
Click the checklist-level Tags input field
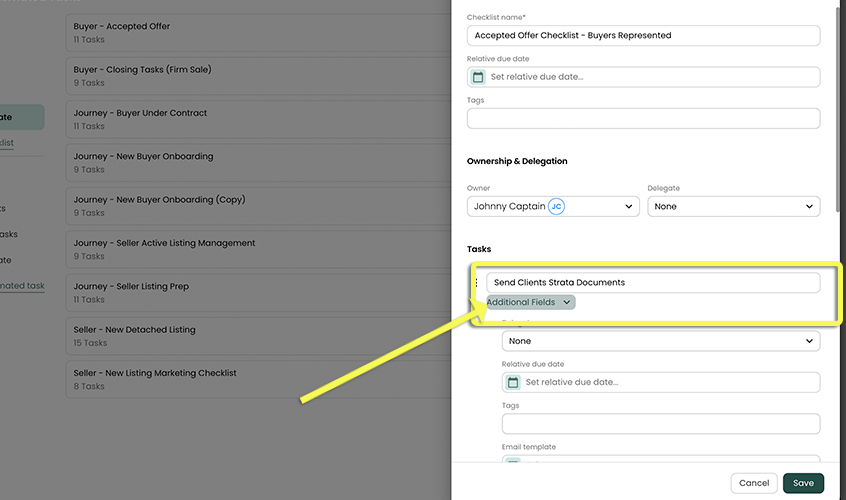point(643,118)
